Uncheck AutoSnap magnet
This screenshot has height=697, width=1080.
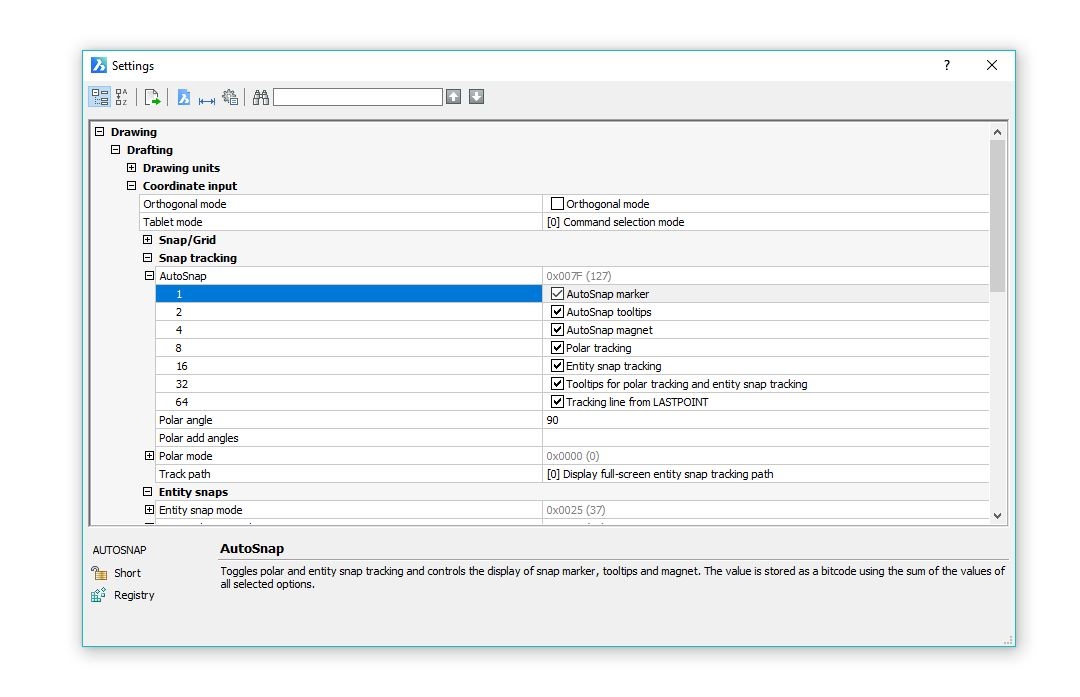click(557, 330)
